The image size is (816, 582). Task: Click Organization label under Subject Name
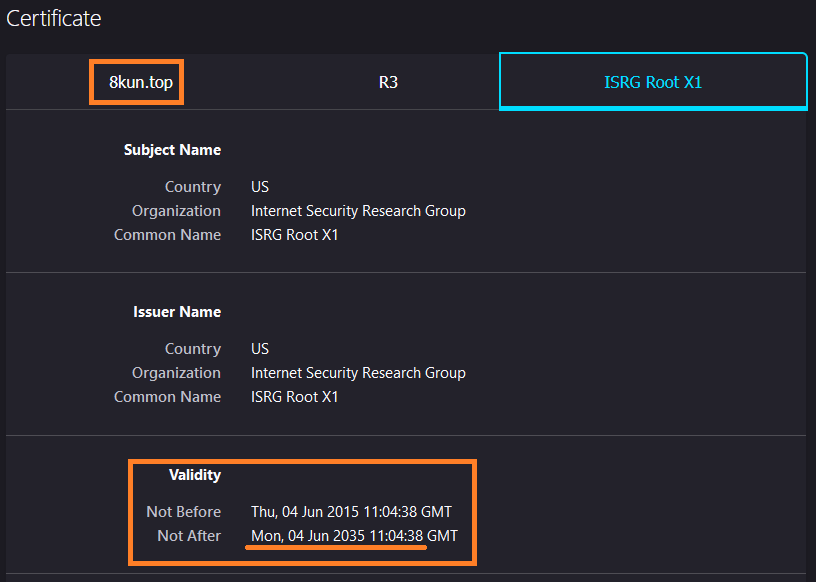pos(176,211)
